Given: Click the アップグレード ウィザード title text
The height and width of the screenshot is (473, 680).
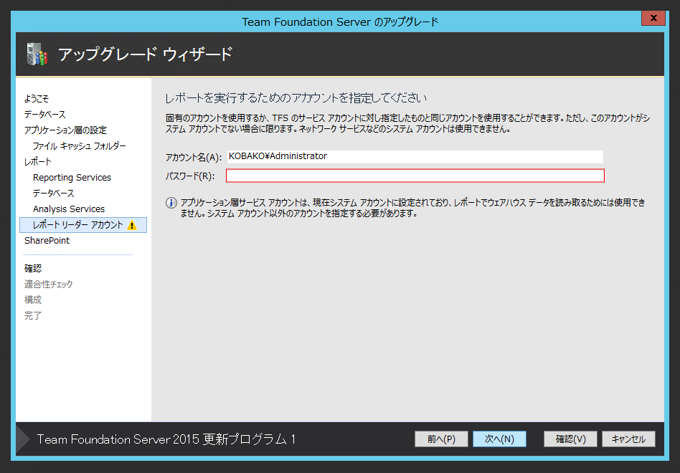Looking at the screenshot, I should [145, 55].
